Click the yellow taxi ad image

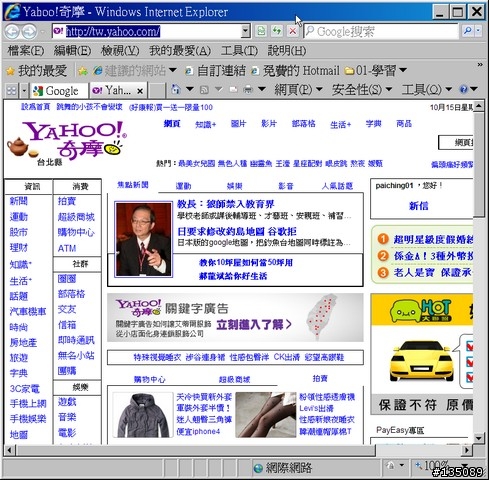pos(421,361)
